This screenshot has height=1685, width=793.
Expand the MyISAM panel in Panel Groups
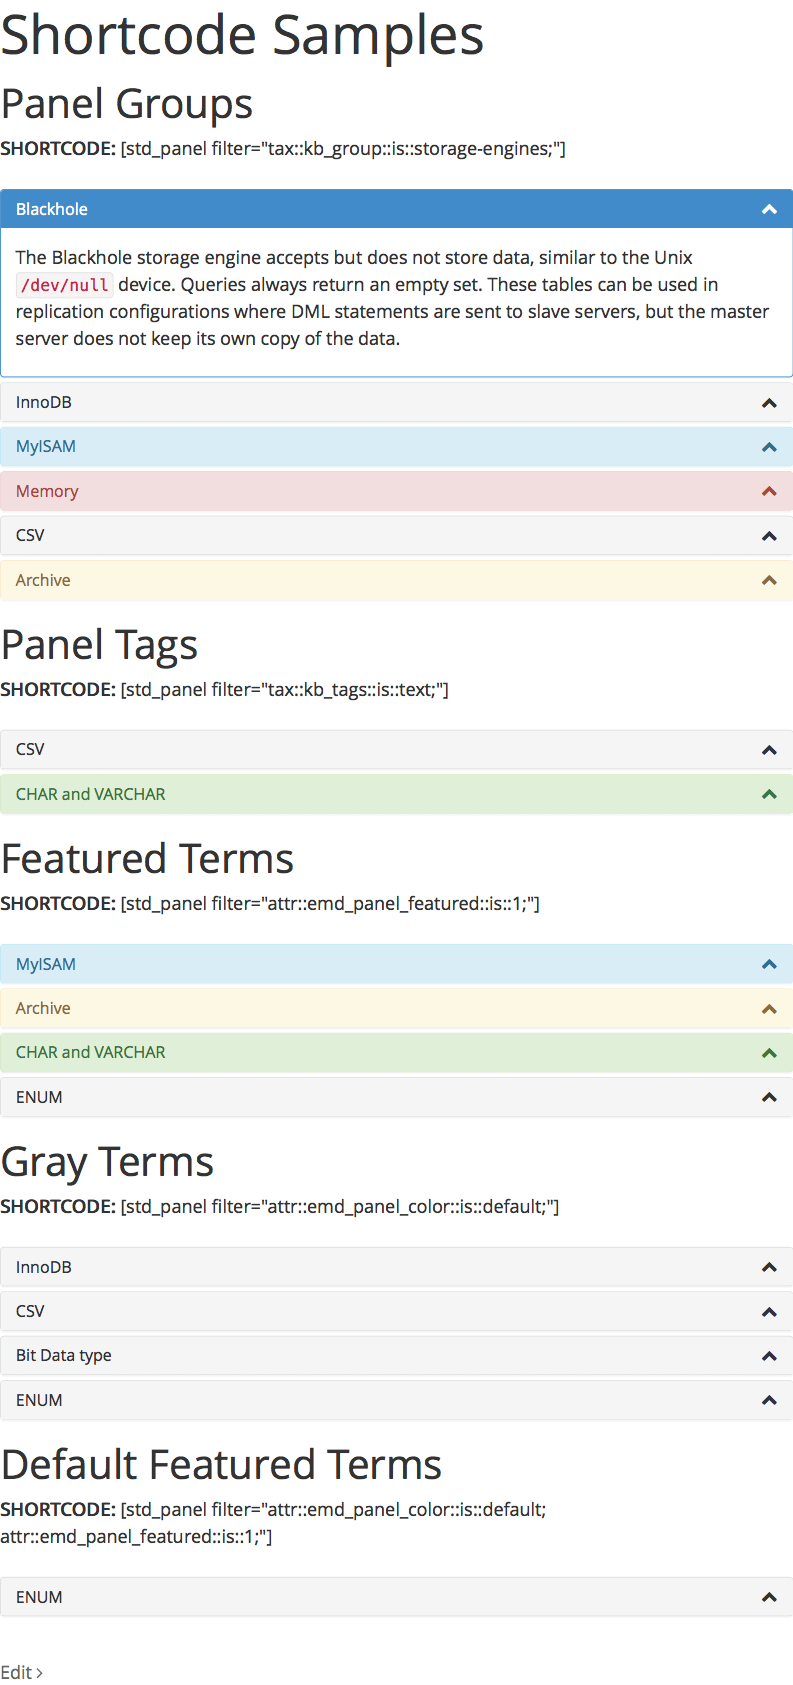[x=396, y=447]
